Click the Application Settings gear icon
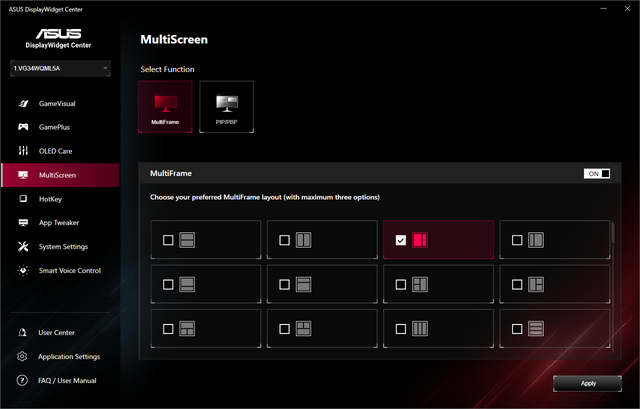This screenshot has width=640, height=409. click(x=22, y=356)
